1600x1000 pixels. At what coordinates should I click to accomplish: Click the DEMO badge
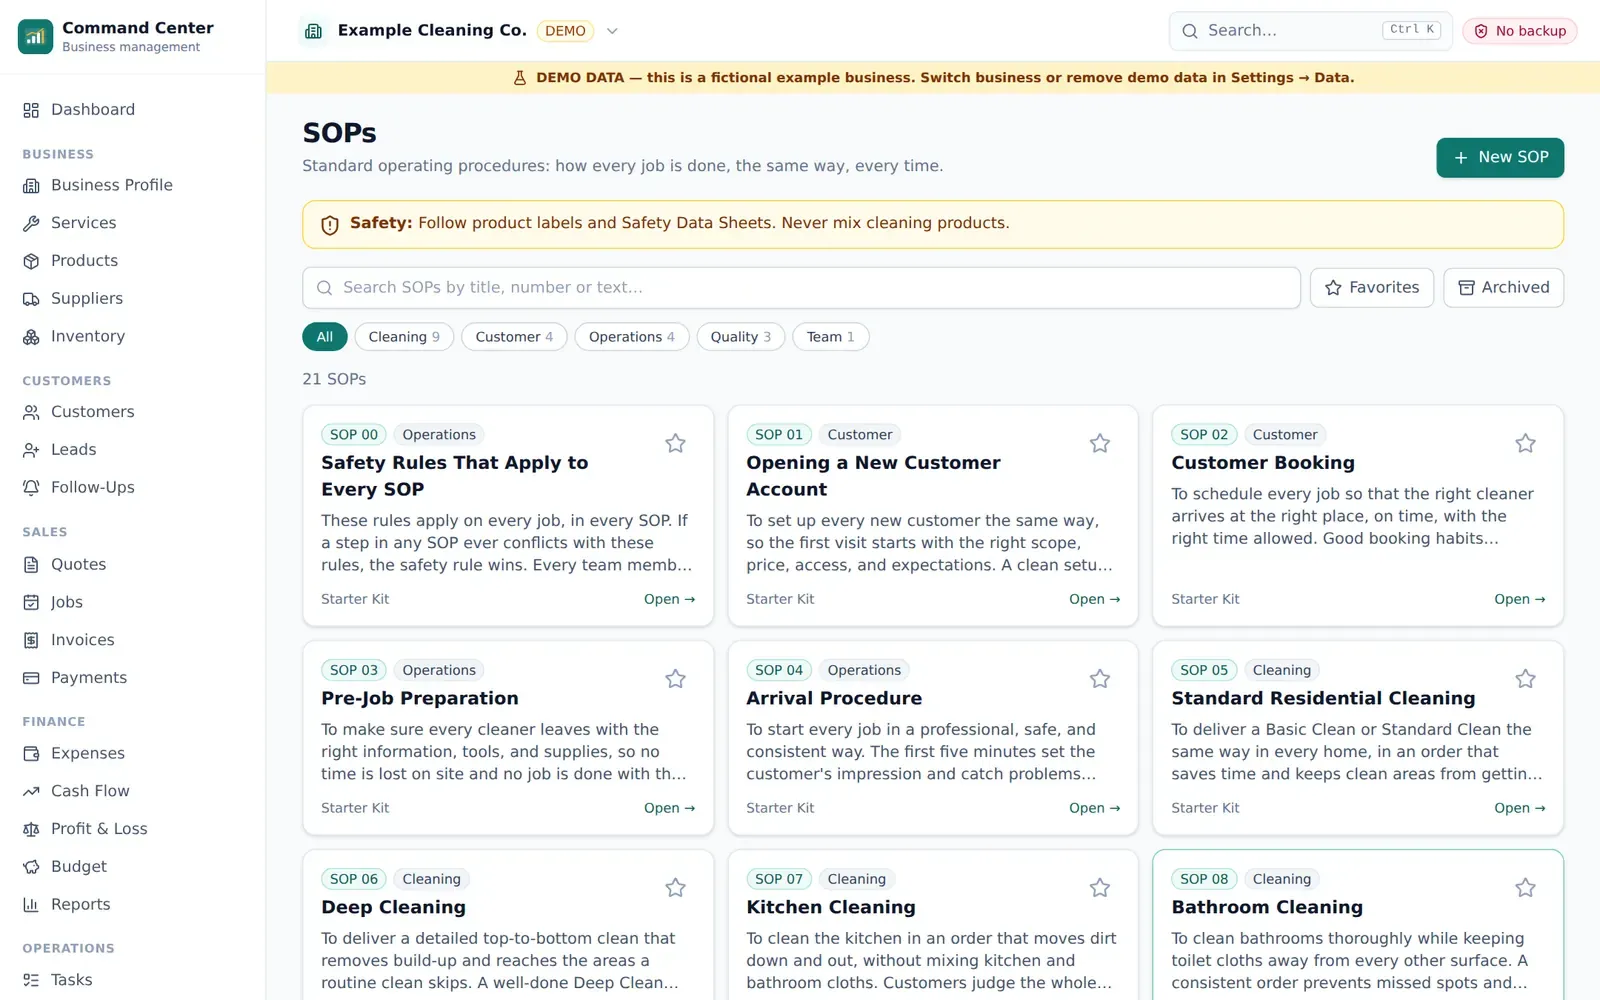tap(565, 31)
